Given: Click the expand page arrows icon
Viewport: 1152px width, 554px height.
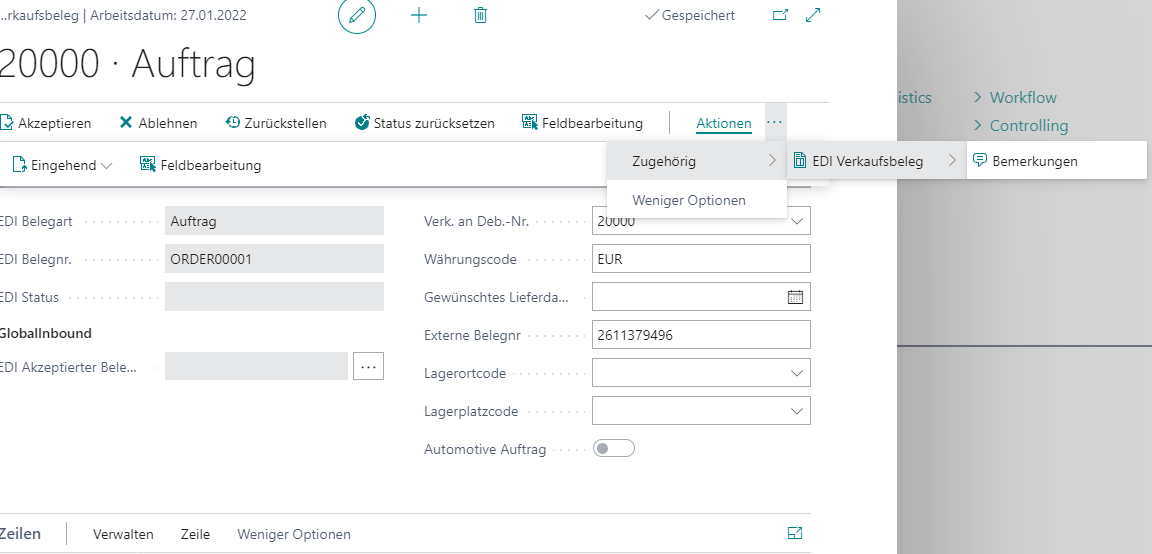Looking at the screenshot, I should 813,16.
